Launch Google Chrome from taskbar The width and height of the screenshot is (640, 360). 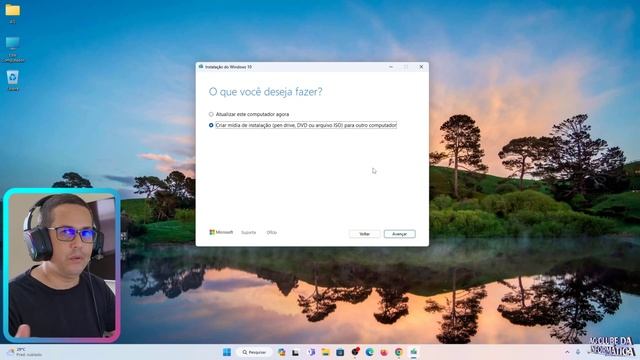point(399,352)
